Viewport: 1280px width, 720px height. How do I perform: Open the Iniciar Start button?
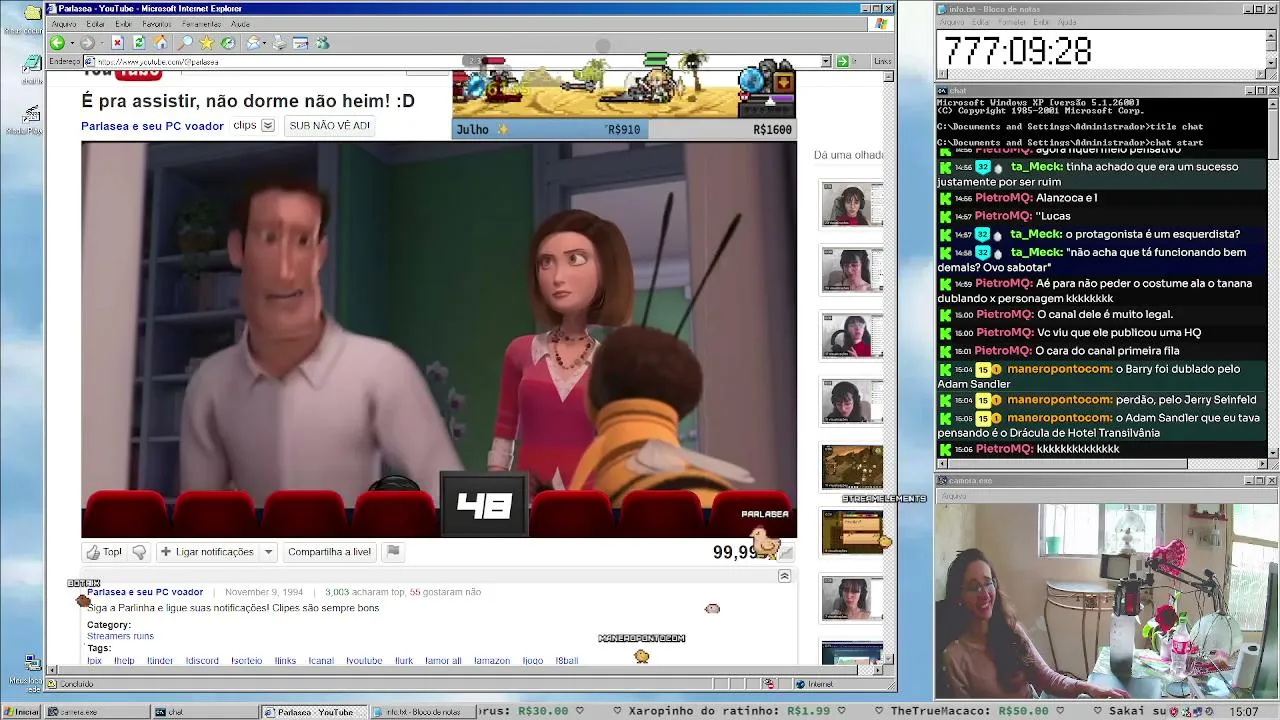(22, 712)
